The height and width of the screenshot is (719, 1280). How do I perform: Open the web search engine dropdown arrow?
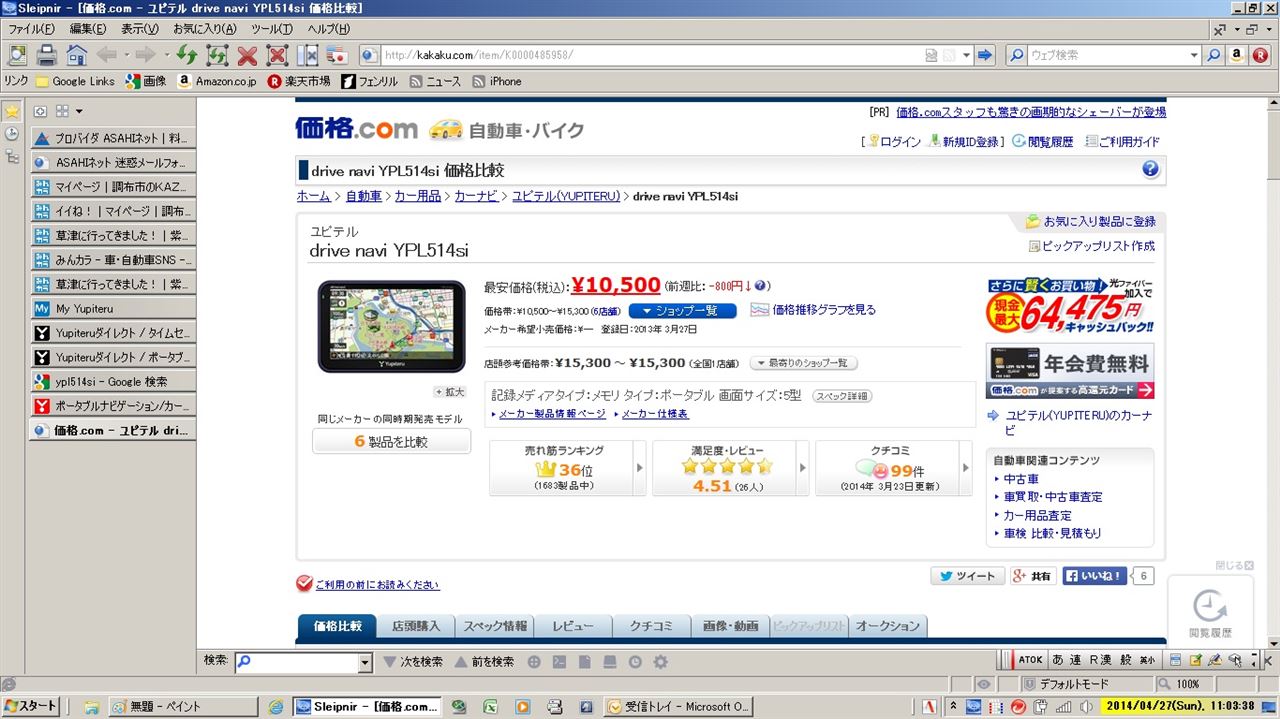click(x=1194, y=55)
